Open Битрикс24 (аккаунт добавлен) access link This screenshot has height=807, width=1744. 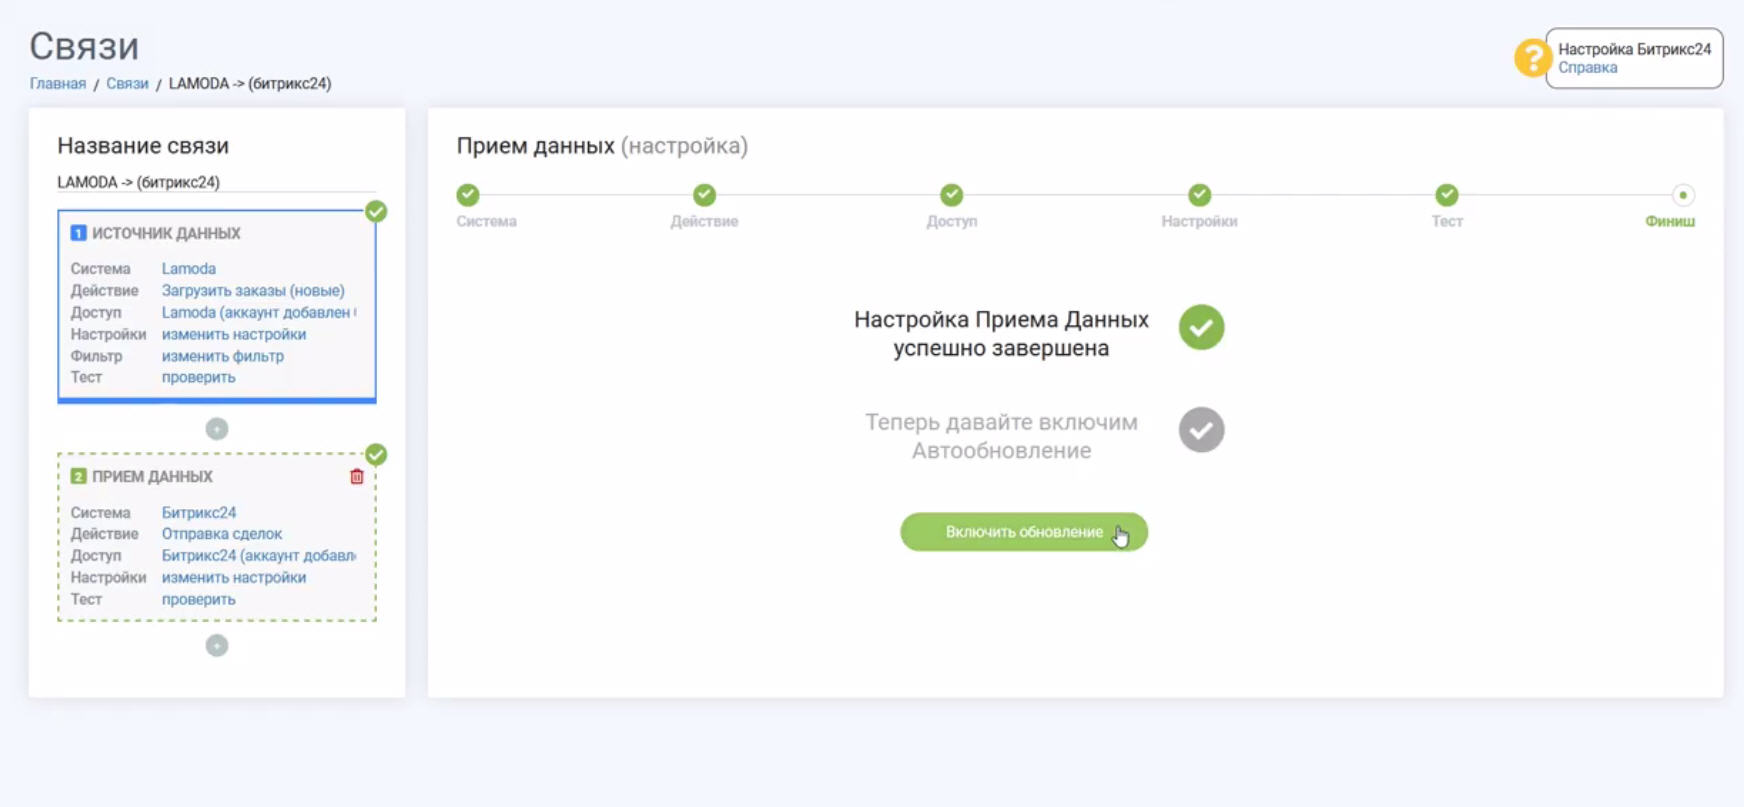pyautogui.click(x=259, y=556)
